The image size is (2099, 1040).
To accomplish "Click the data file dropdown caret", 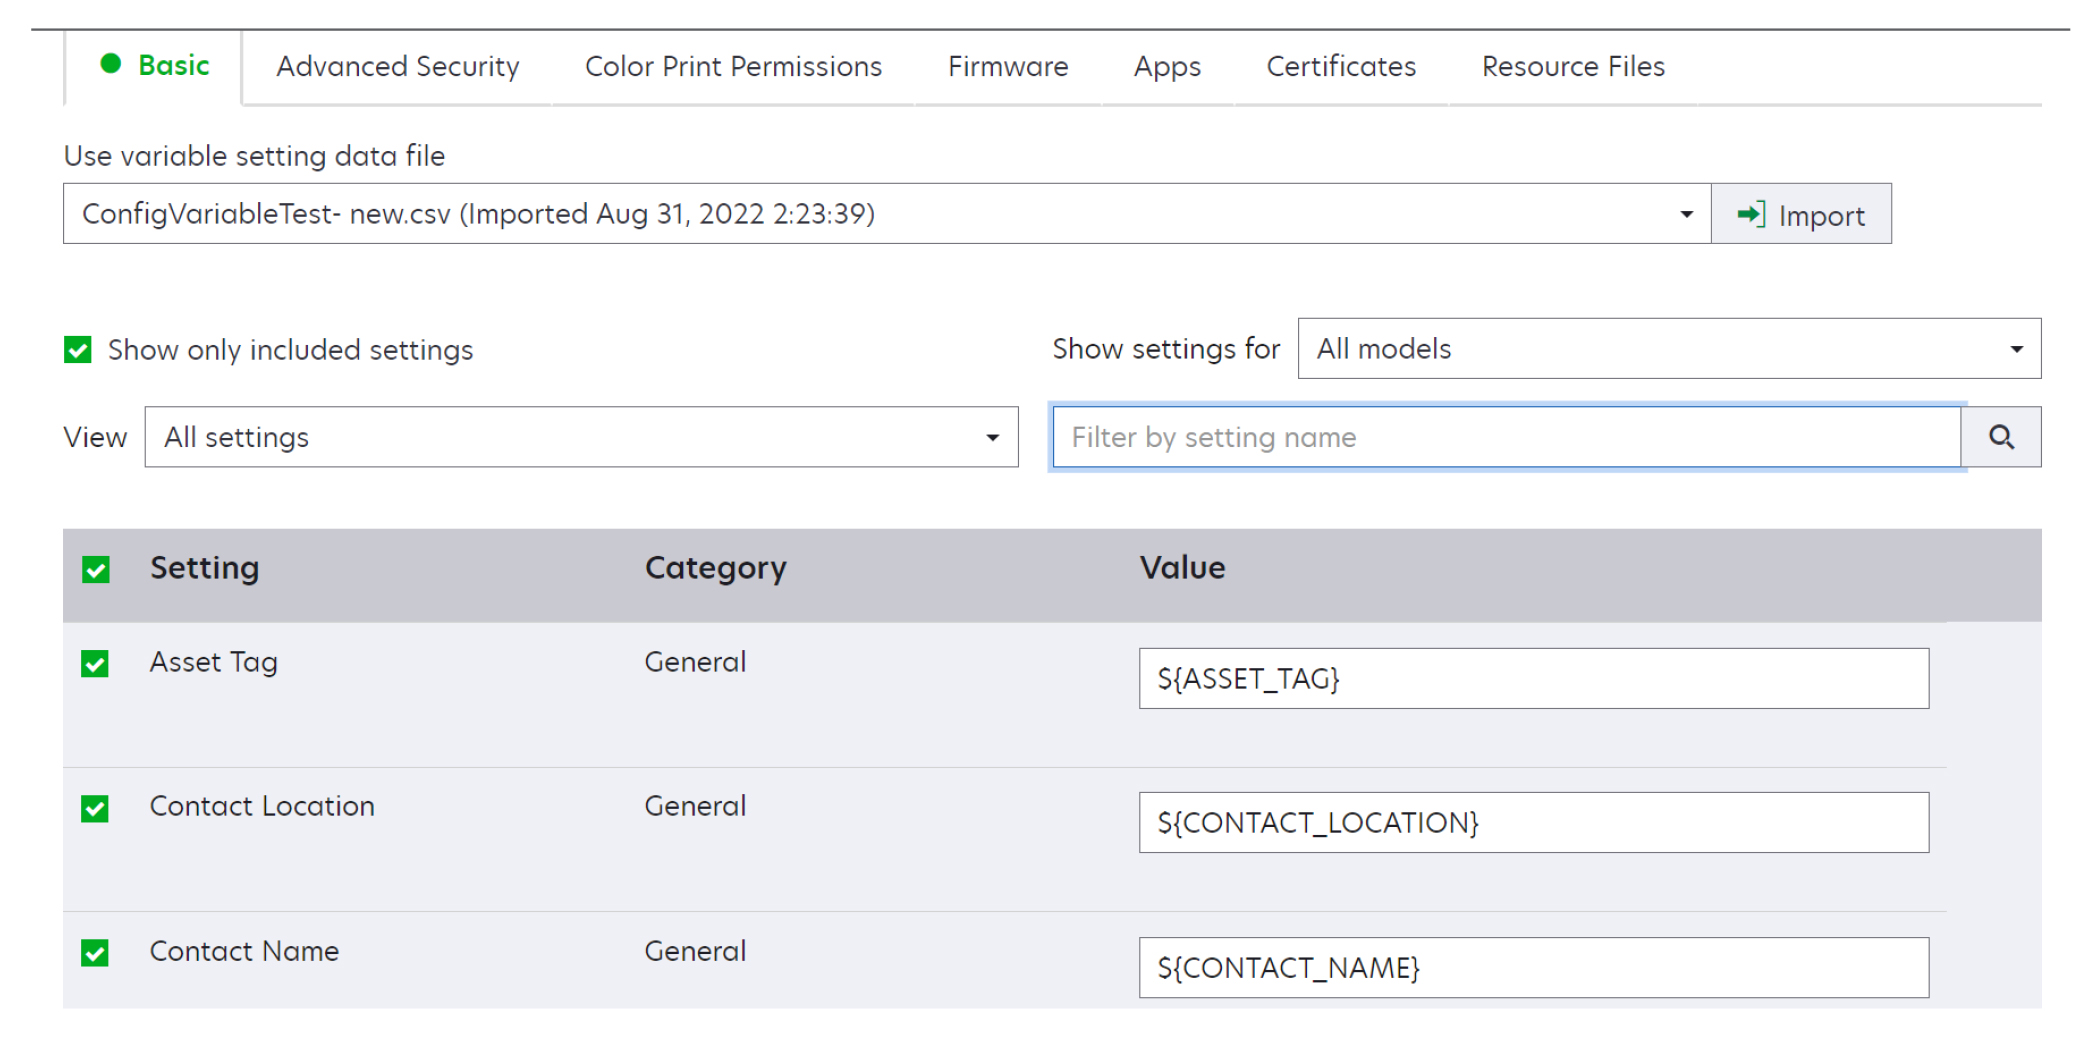I will pyautogui.click(x=1686, y=214).
